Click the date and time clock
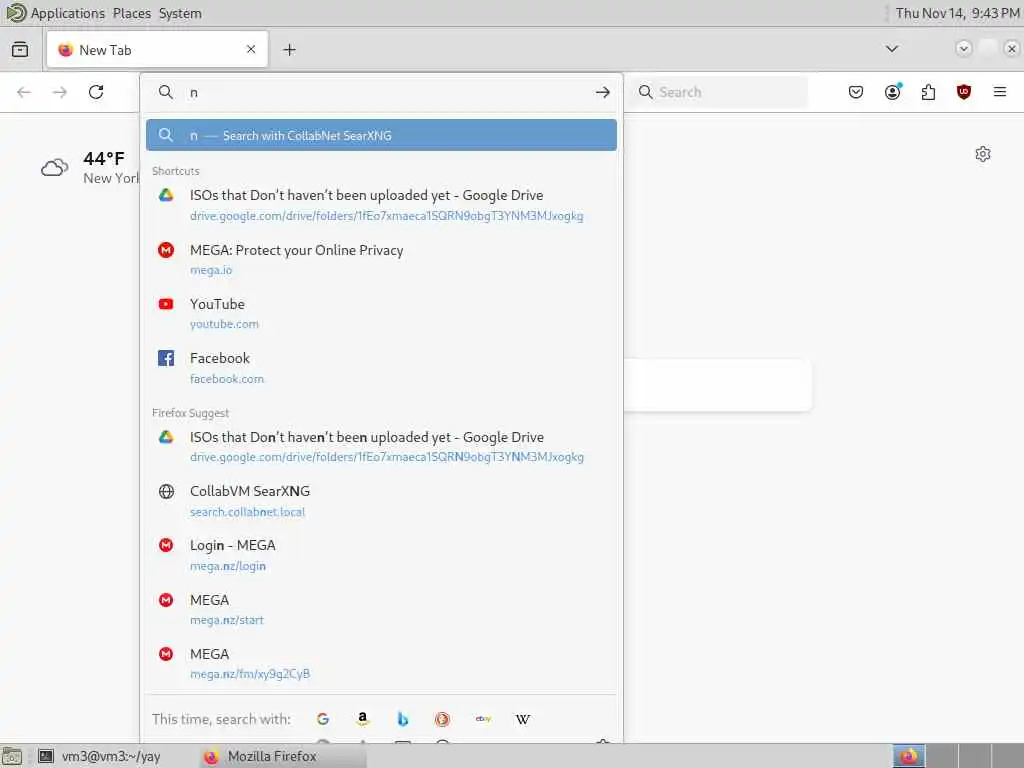1024x768 pixels. pos(957,13)
